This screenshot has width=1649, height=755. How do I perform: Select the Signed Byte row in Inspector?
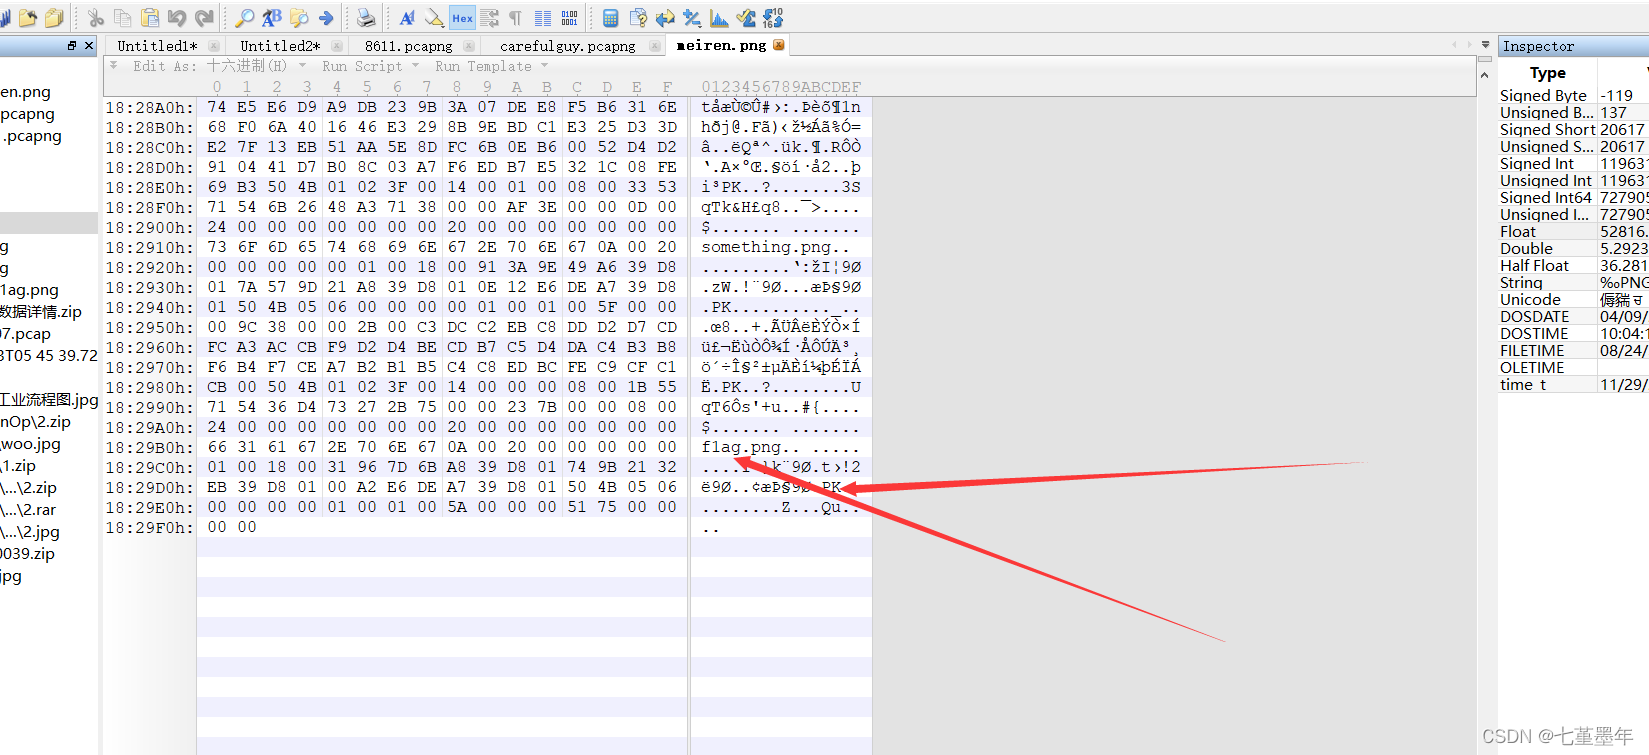(1573, 96)
